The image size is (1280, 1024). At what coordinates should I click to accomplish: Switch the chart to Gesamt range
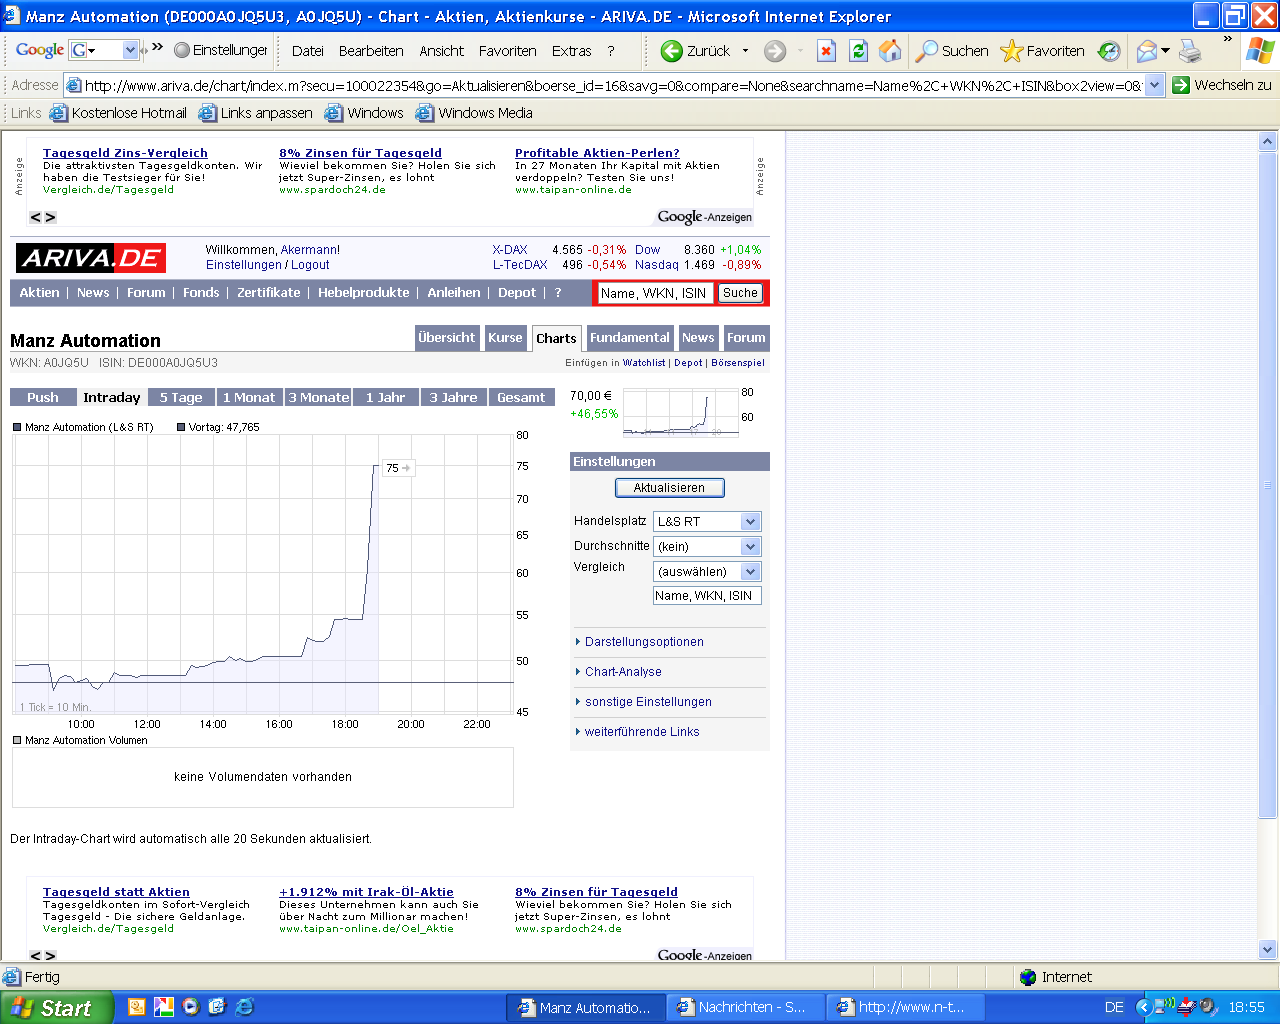[521, 397]
